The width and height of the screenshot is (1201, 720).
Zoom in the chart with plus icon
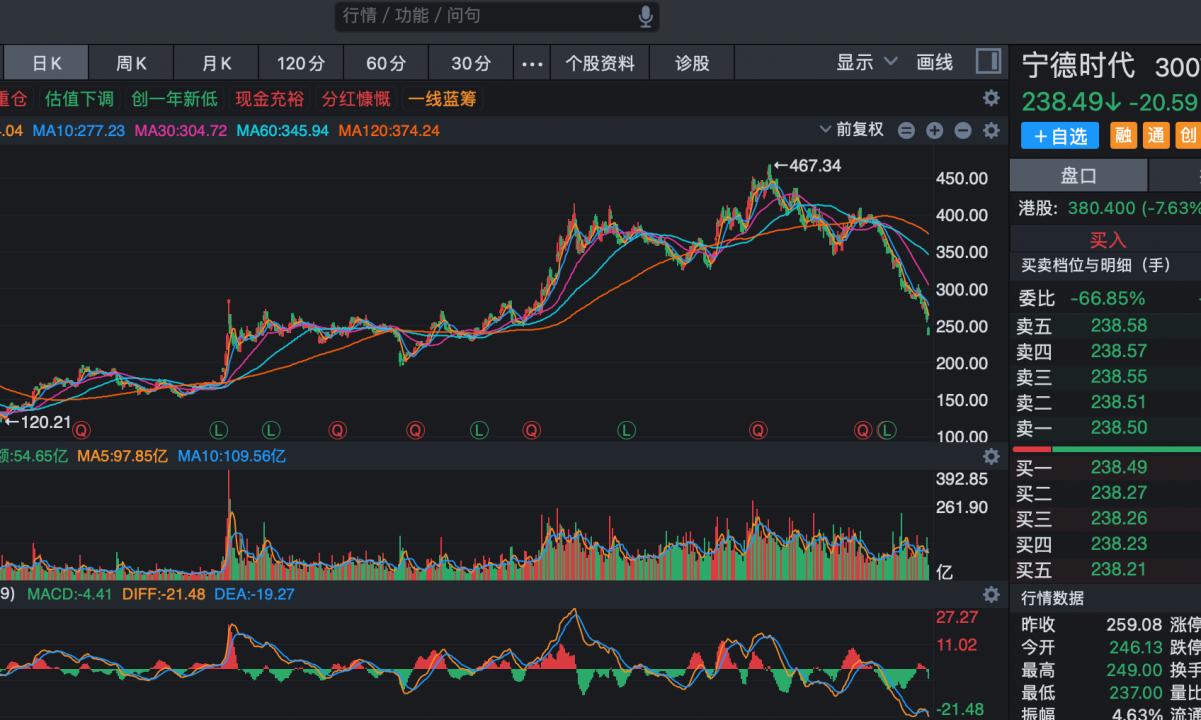point(934,130)
